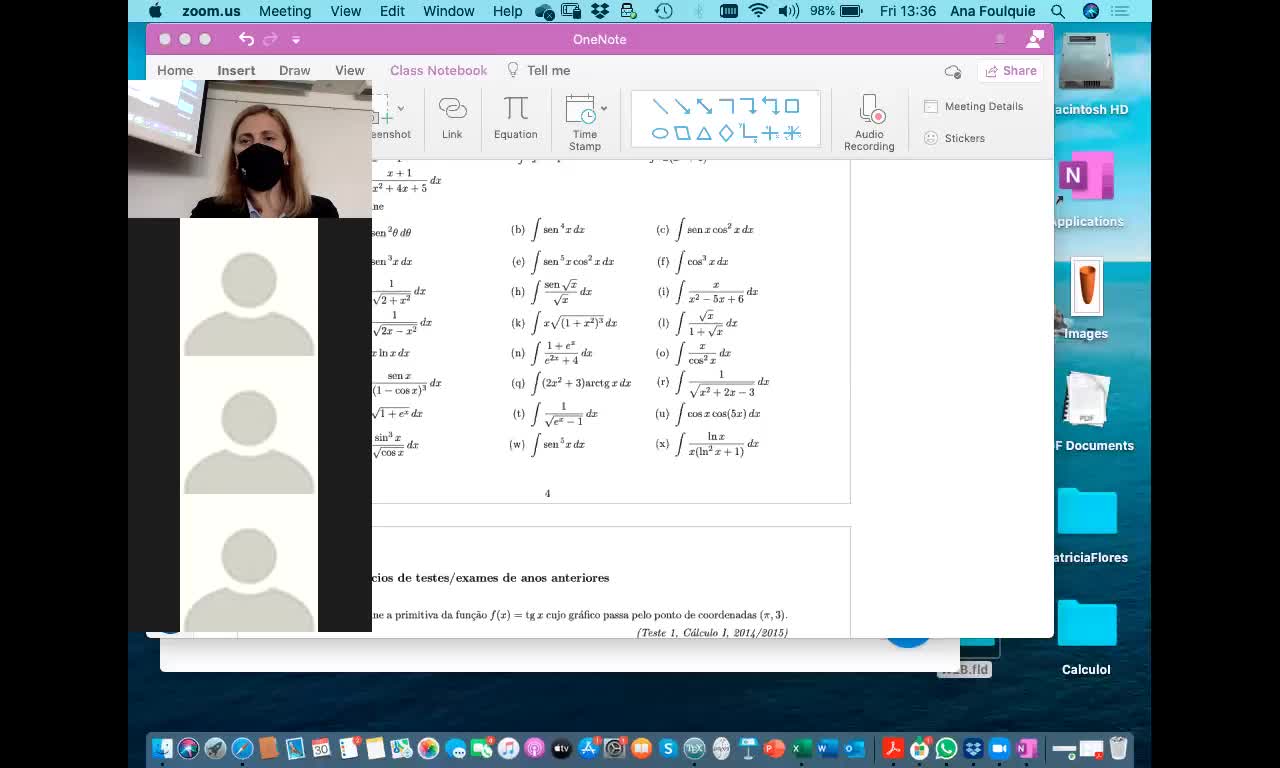The image size is (1280, 768).
Task: Open the OneNote account/feedback icon in title bar
Action: point(1035,39)
